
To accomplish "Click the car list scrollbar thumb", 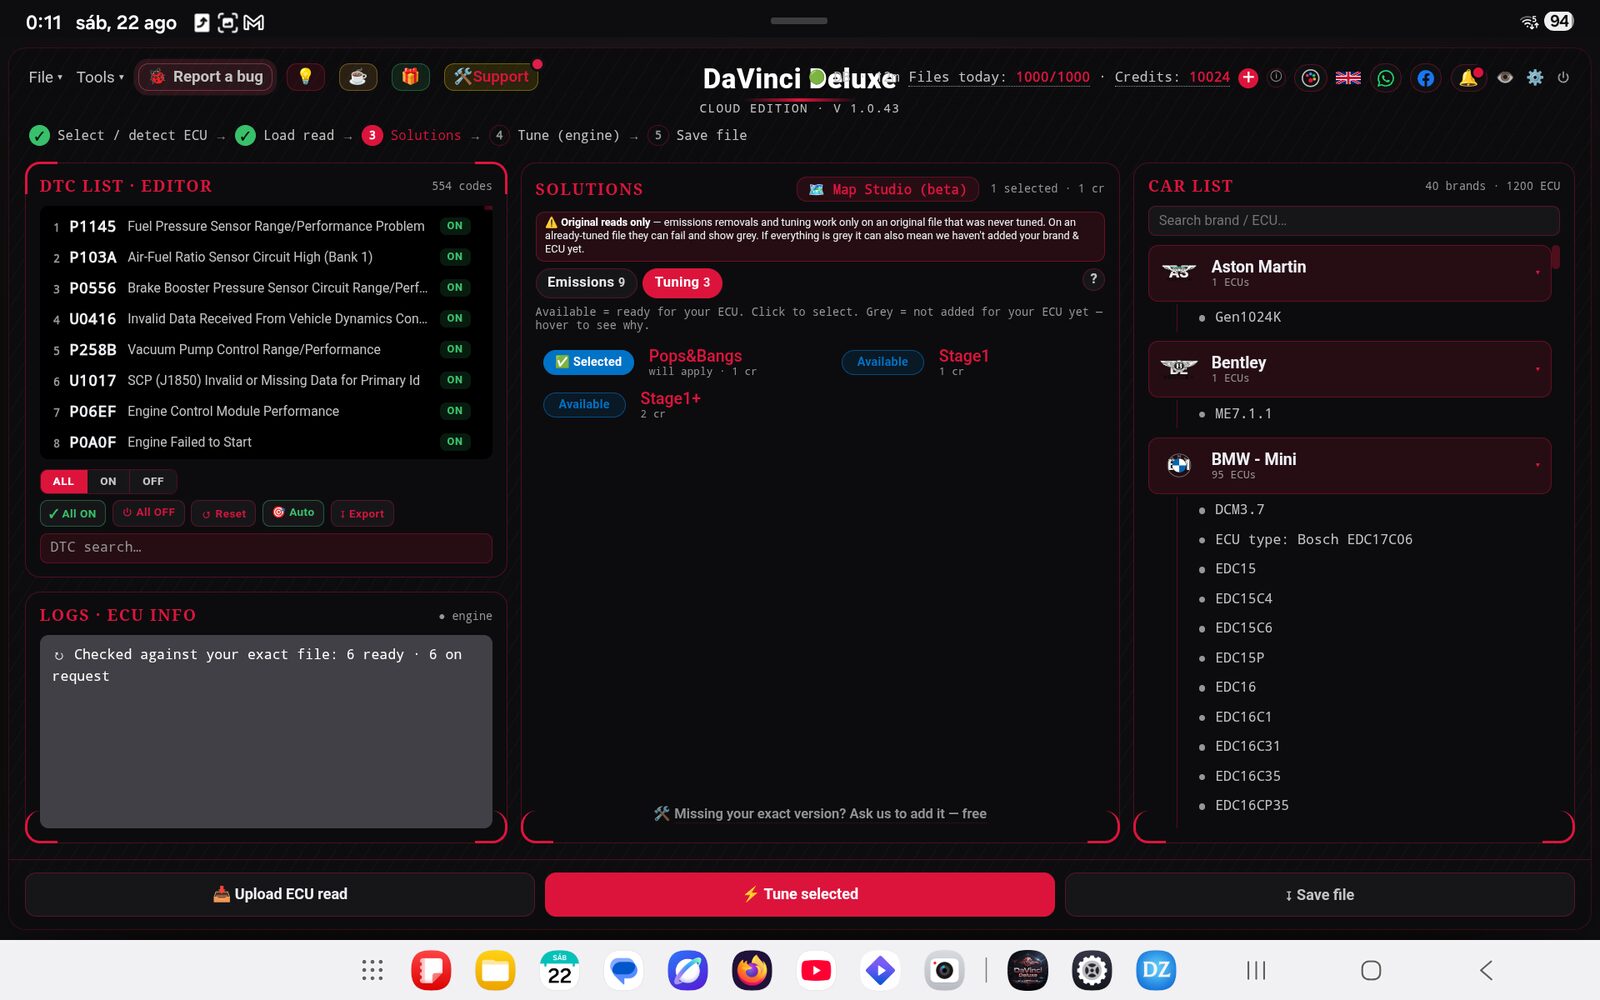I will coord(1556,257).
